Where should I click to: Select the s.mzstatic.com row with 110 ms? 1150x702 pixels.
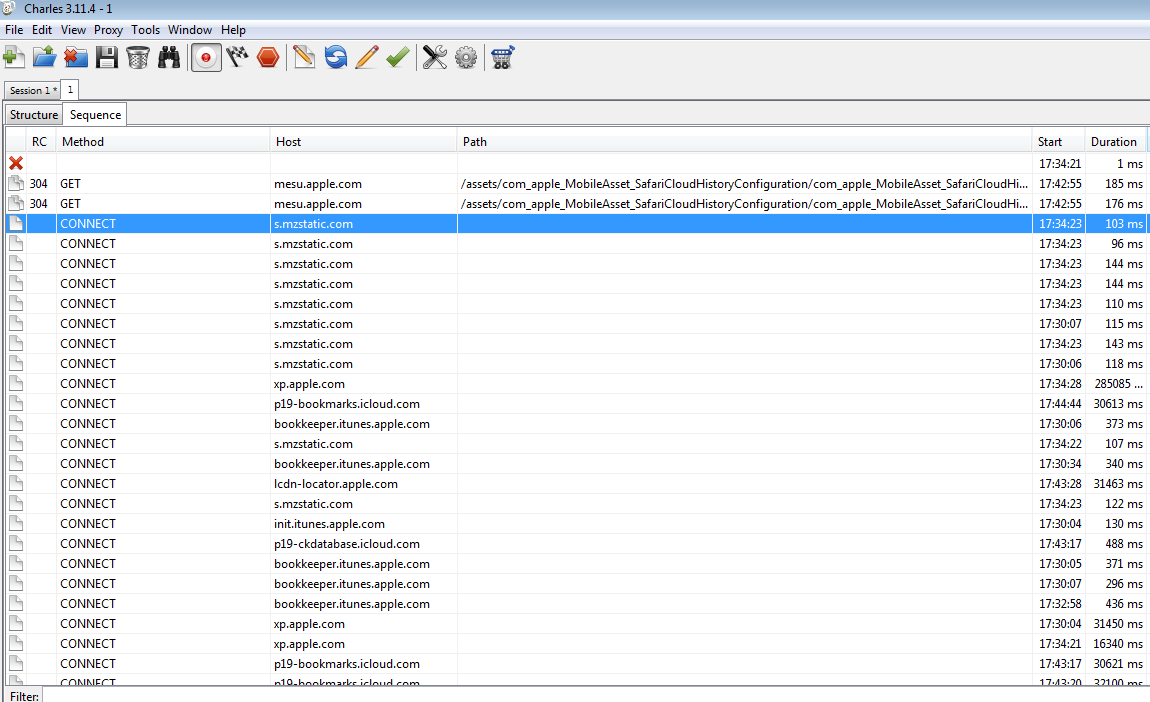click(x=576, y=304)
